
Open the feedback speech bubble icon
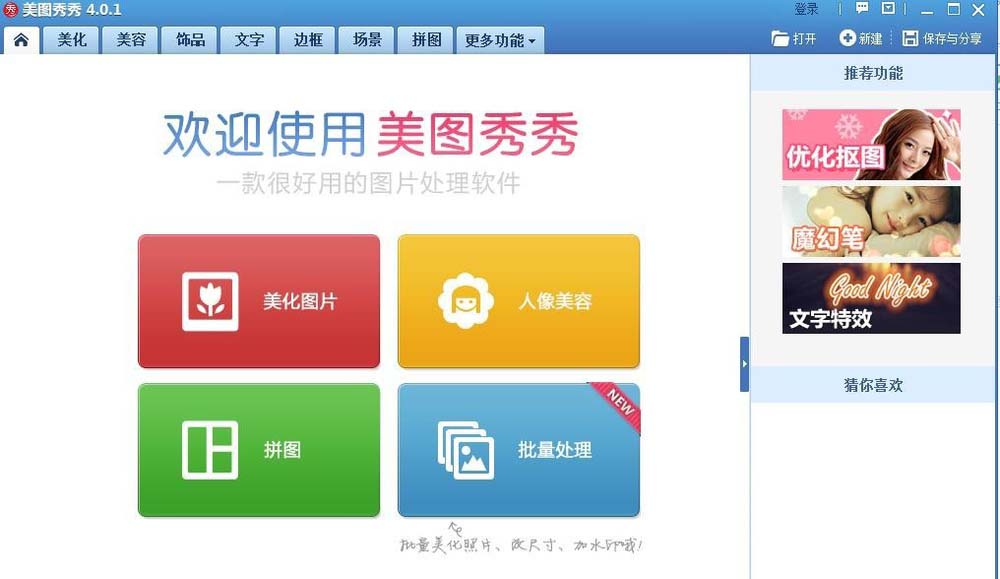click(x=862, y=8)
